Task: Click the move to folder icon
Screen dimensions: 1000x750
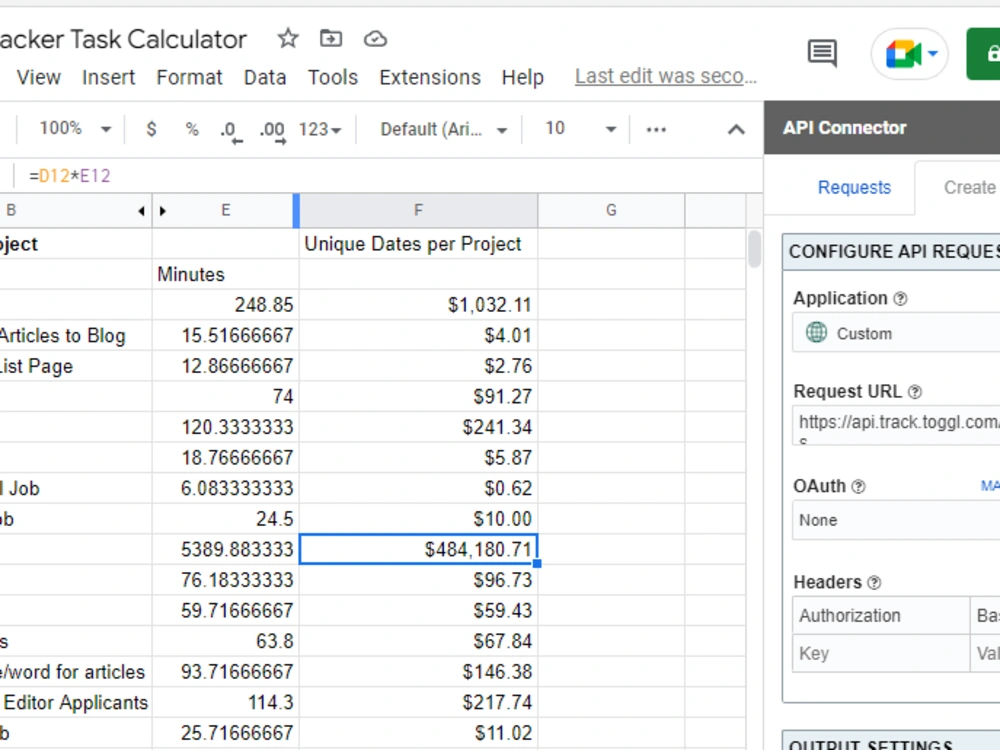Action: (330, 39)
